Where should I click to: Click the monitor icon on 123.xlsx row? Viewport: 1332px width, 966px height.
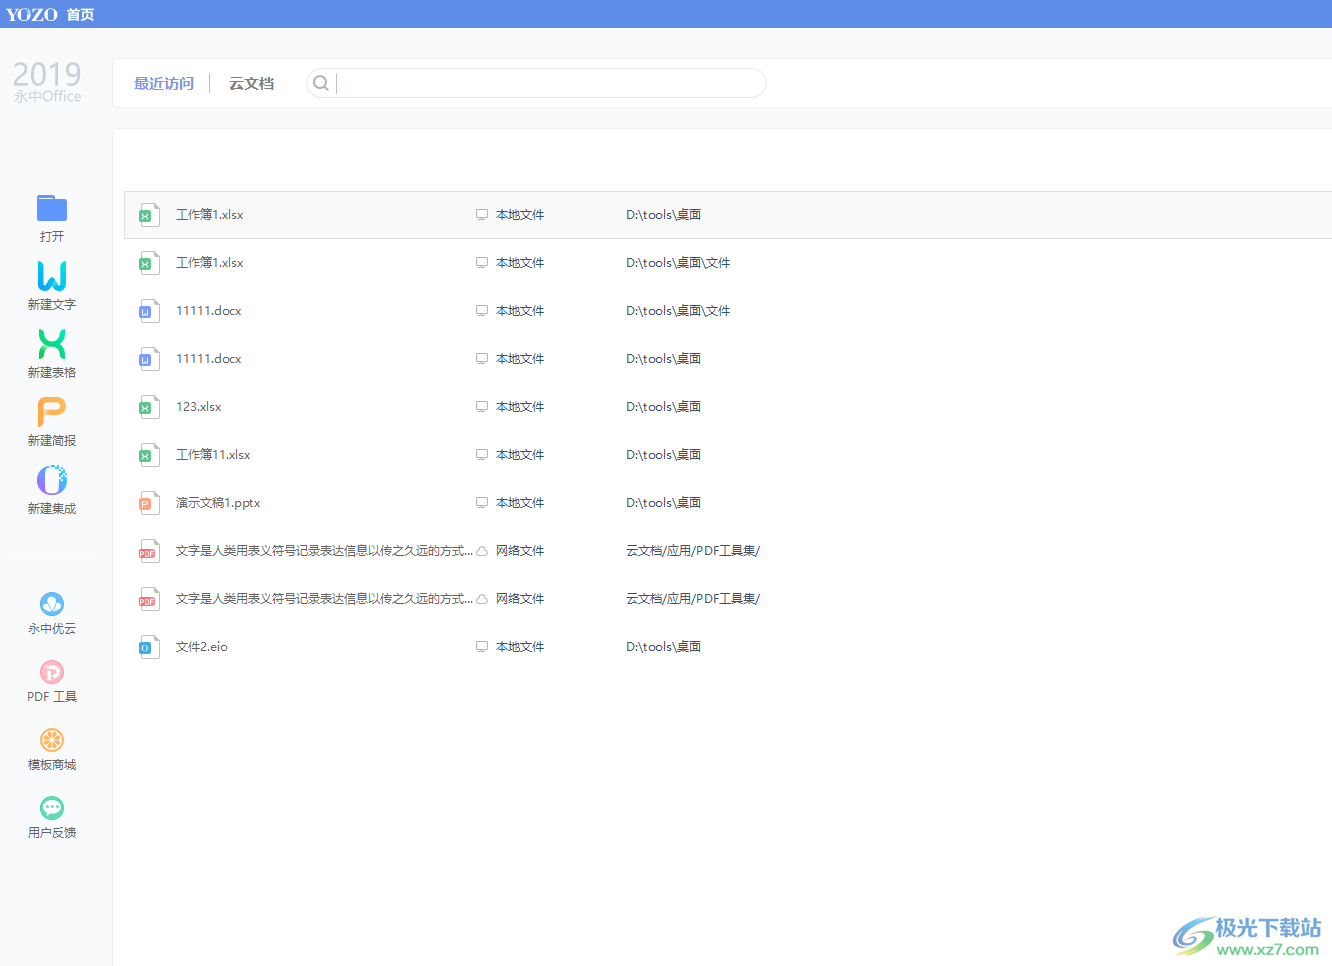482,407
